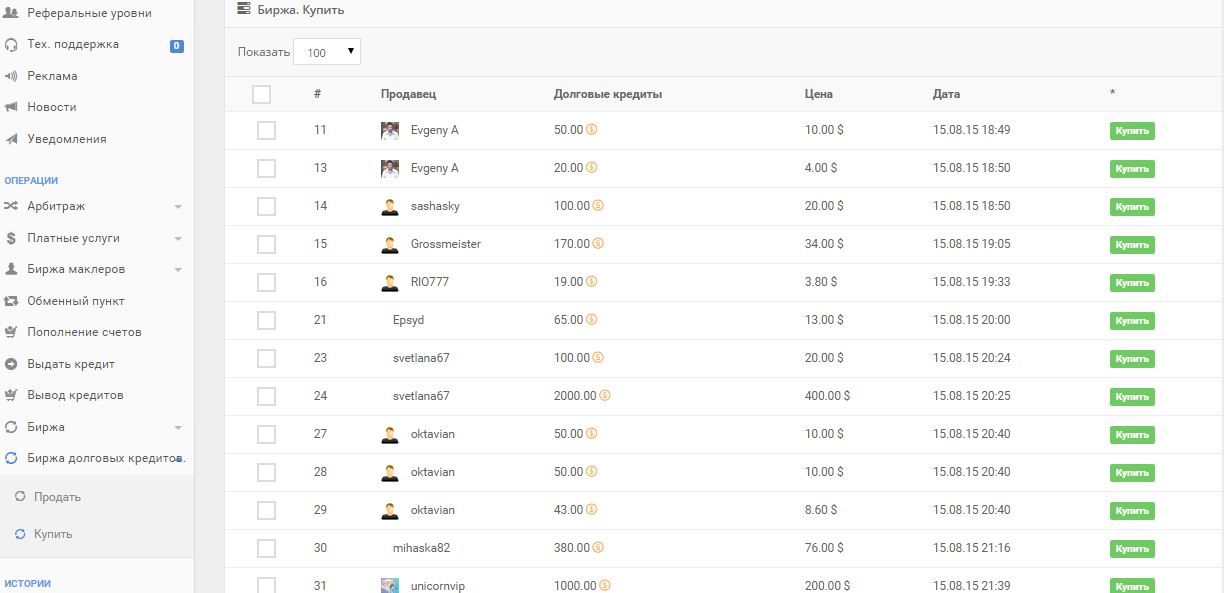This screenshot has width=1224, height=593.
Task: Click the Продать refresh icon
Action: pos(20,497)
